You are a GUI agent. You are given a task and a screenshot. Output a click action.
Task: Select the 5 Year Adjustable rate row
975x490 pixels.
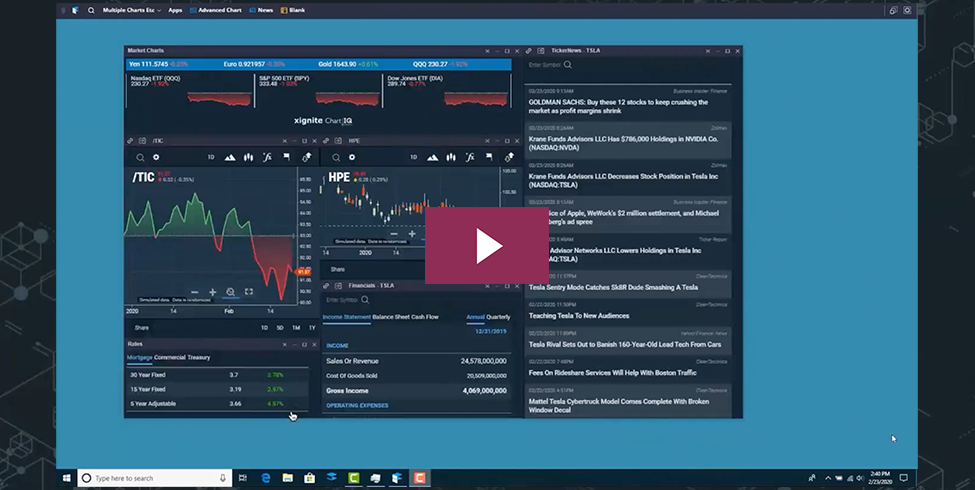(217, 404)
